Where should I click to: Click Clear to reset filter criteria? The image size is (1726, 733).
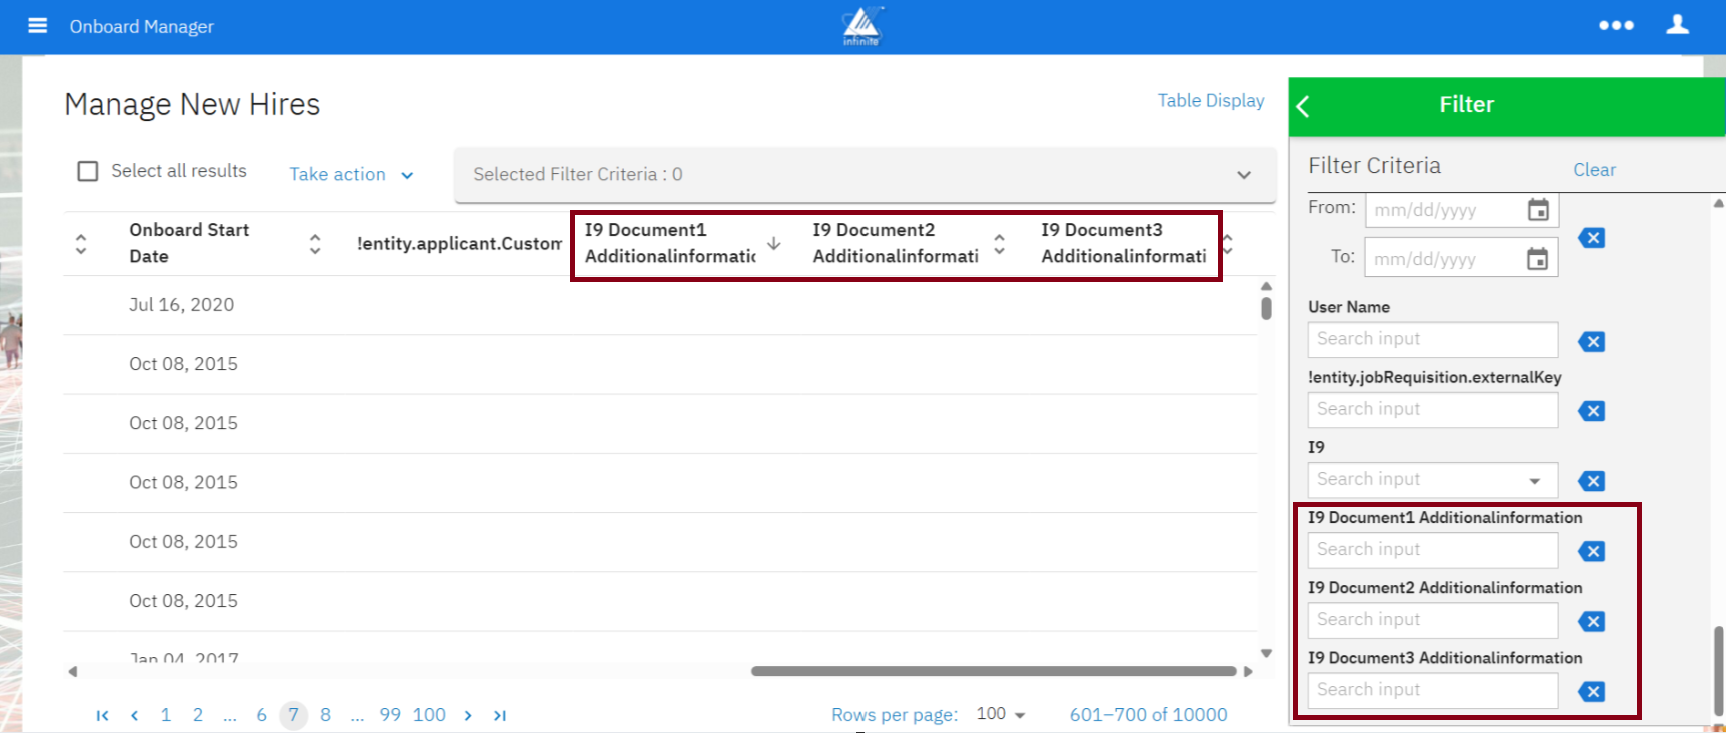1594,170
